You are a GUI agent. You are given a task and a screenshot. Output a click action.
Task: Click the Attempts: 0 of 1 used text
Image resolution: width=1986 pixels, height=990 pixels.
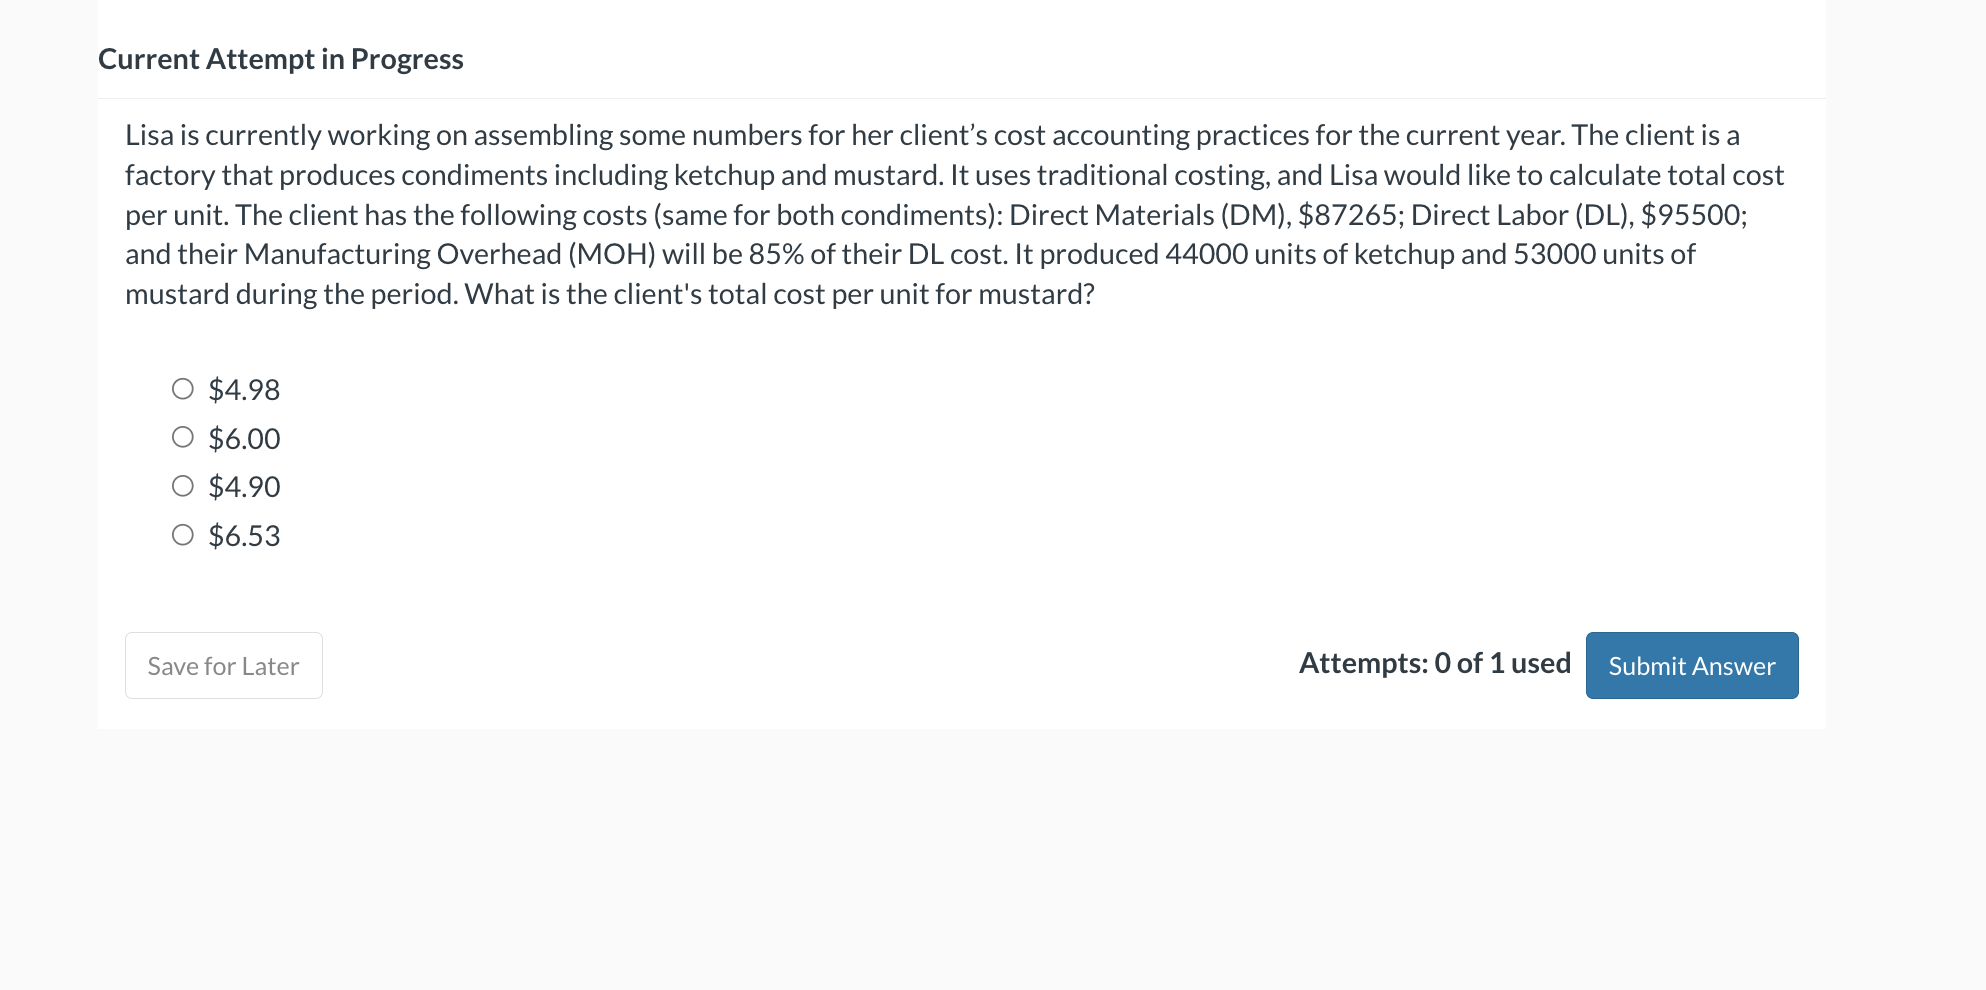coord(1435,662)
